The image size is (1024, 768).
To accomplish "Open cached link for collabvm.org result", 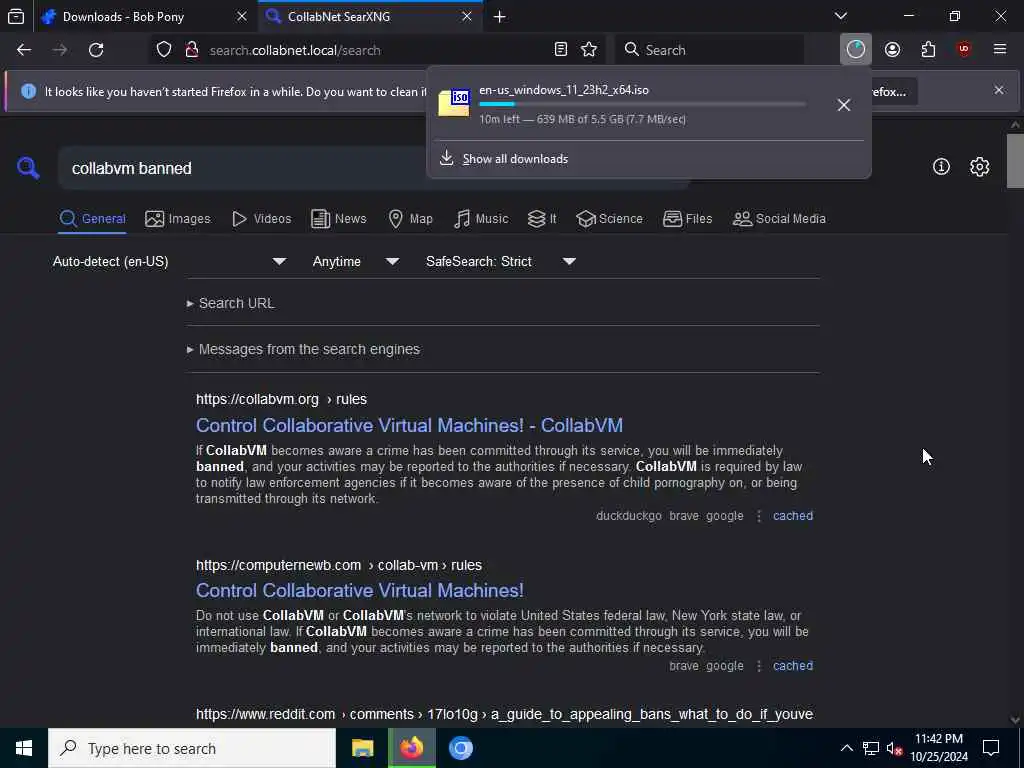I will coord(793,516).
